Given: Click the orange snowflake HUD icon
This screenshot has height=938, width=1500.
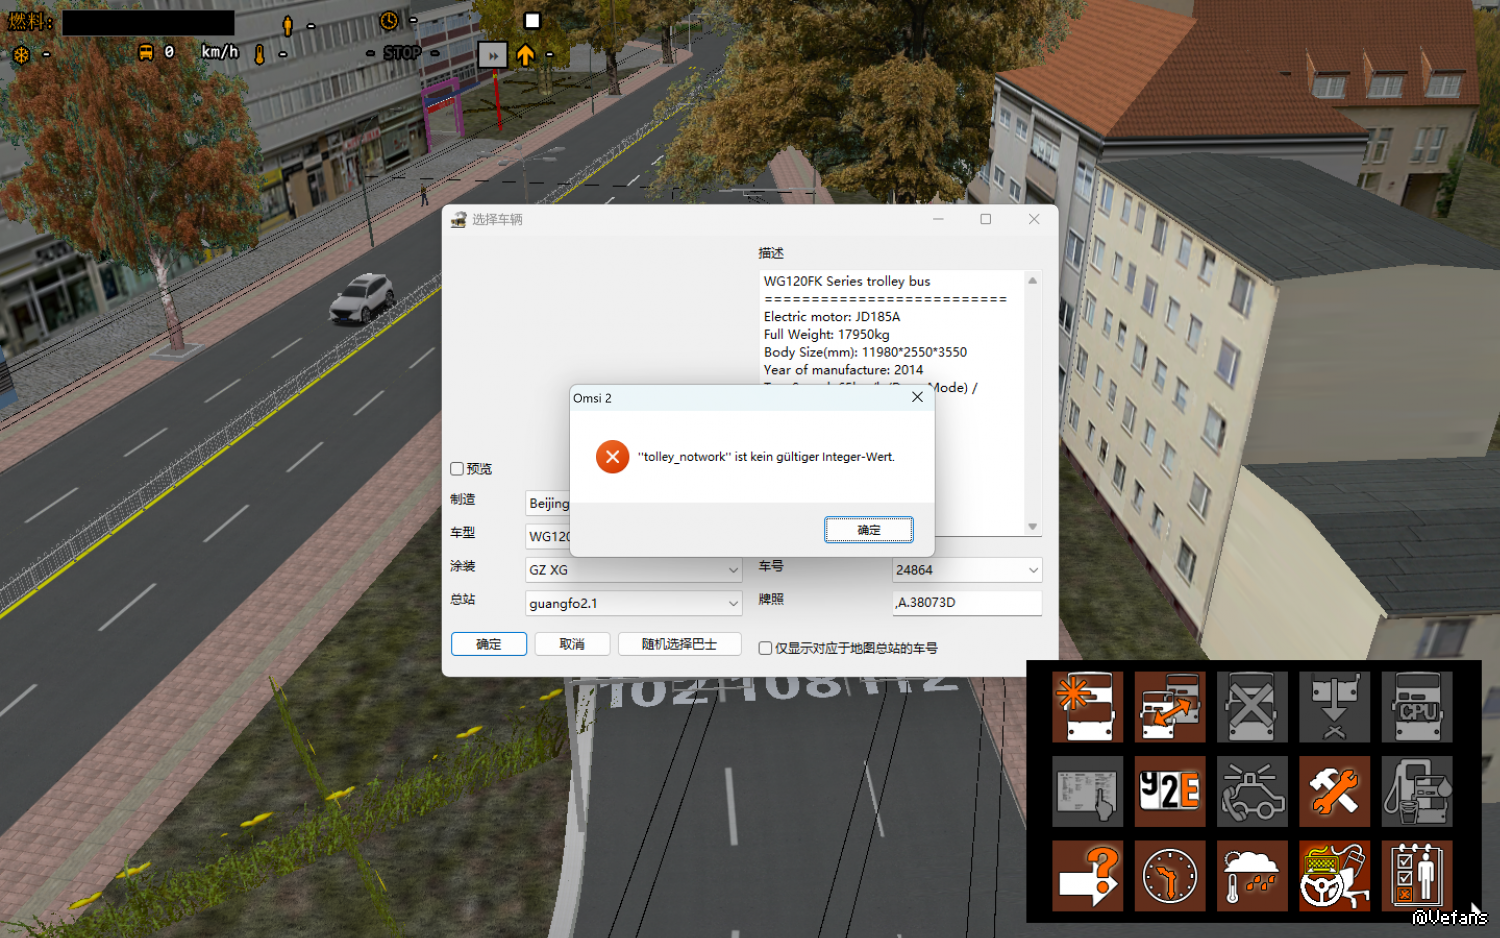Looking at the screenshot, I should [x=21, y=54].
